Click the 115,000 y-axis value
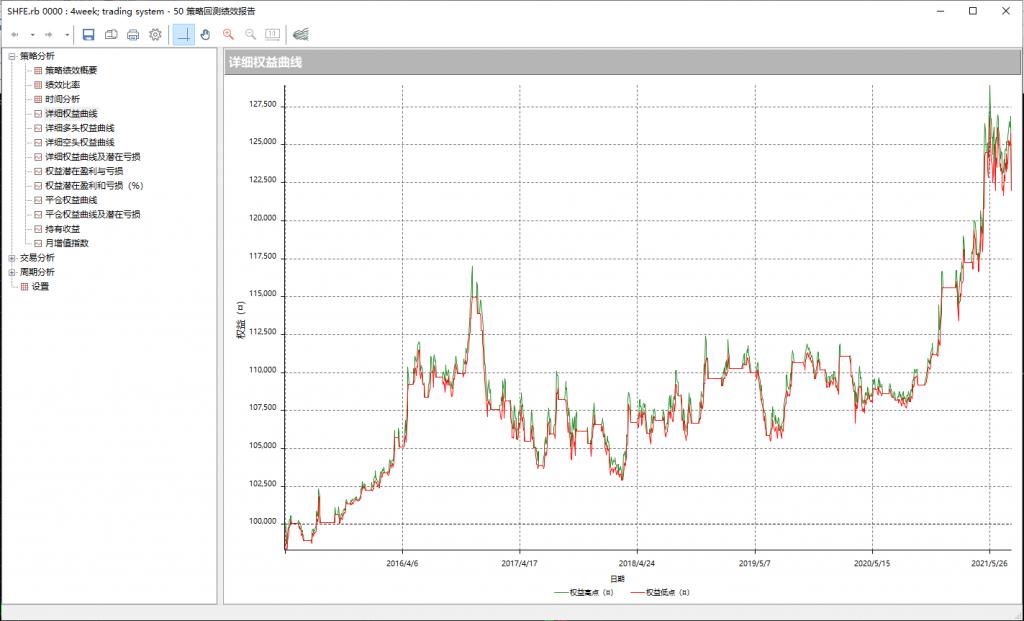The image size is (1024, 621). pos(261,294)
